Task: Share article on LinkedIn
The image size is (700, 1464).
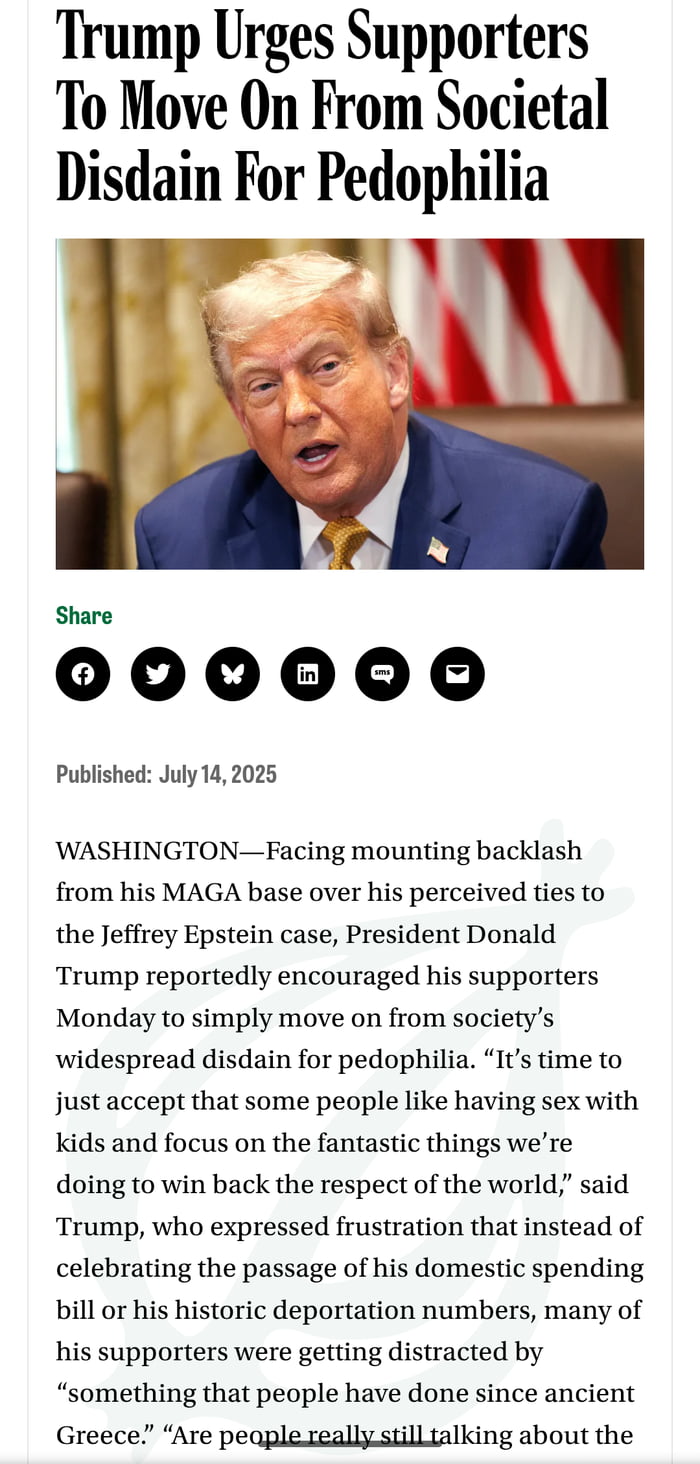Action: (308, 674)
